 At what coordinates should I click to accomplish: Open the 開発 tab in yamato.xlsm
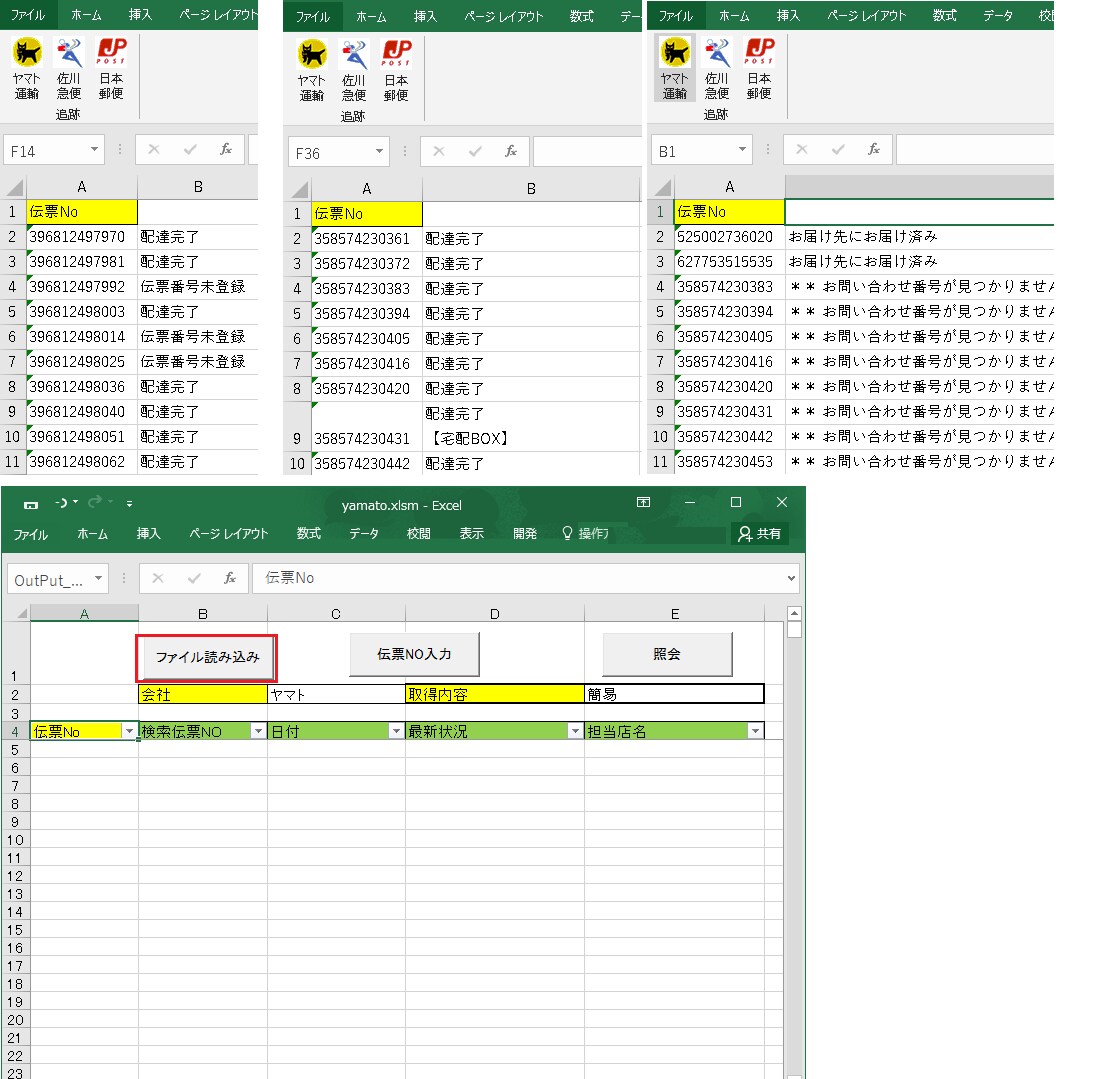[x=525, y=533]
